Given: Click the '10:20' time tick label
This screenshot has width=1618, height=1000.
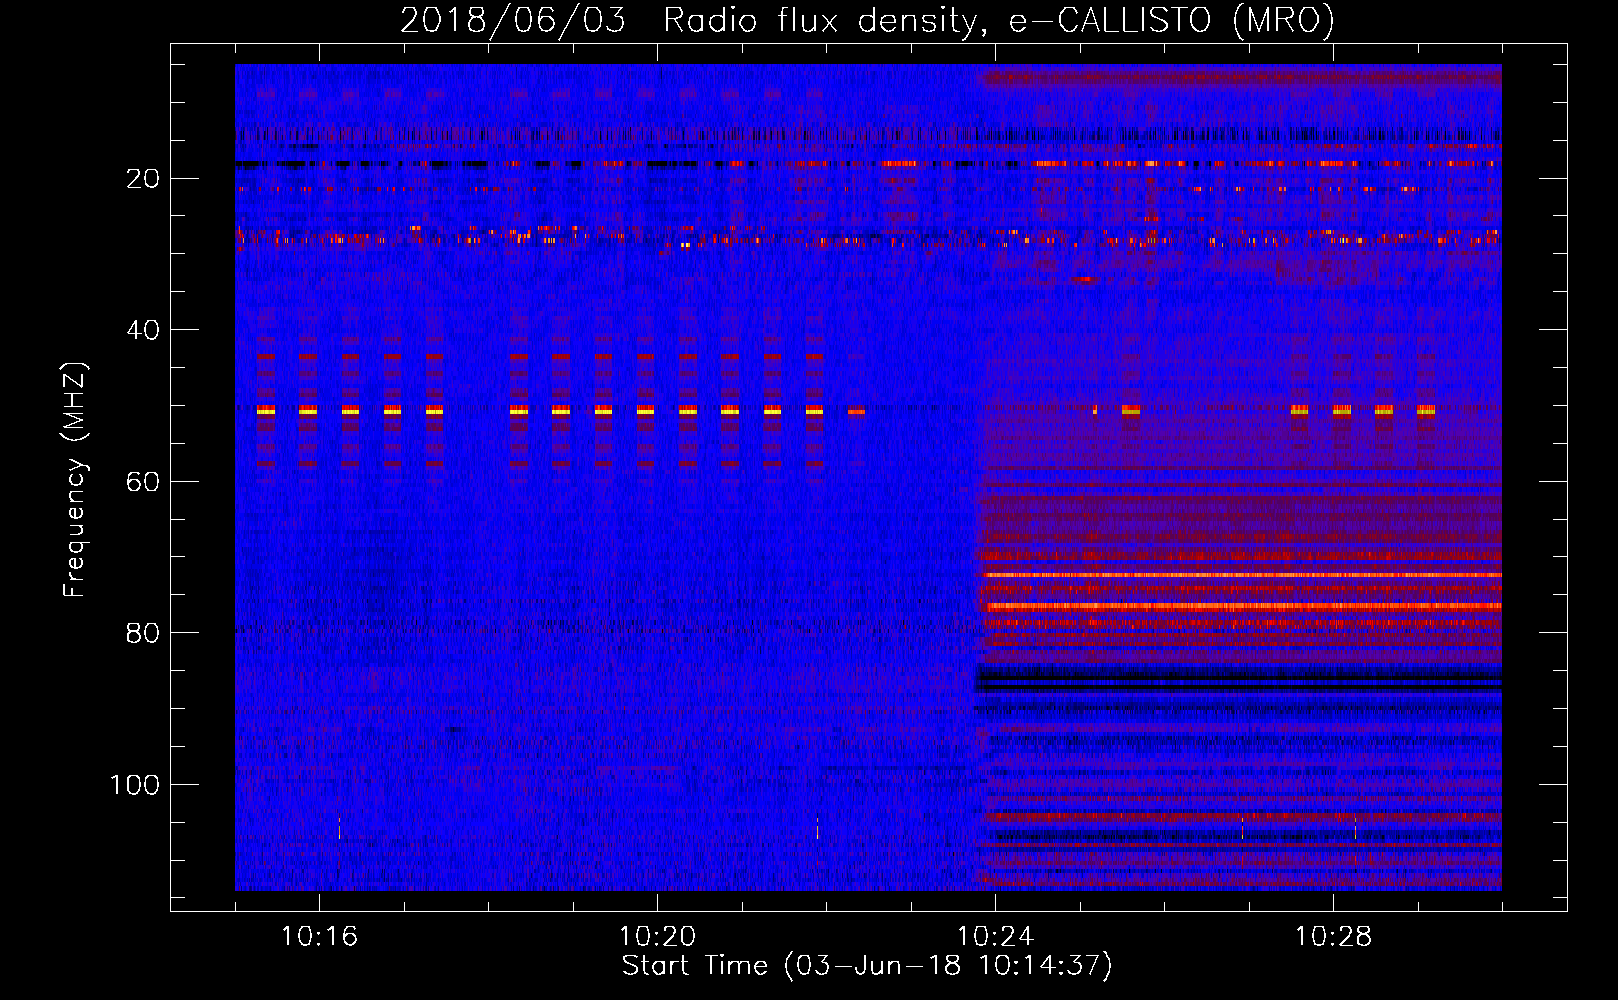Looking at the screenshot, I should pyautogui.click(x=657, y=937).
